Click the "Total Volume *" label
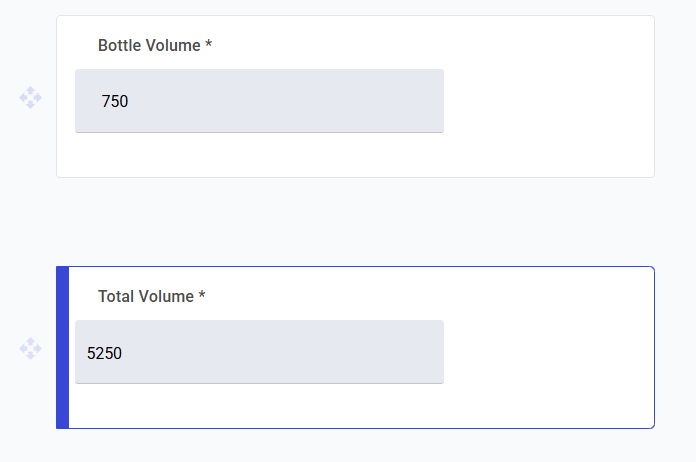 151,297
